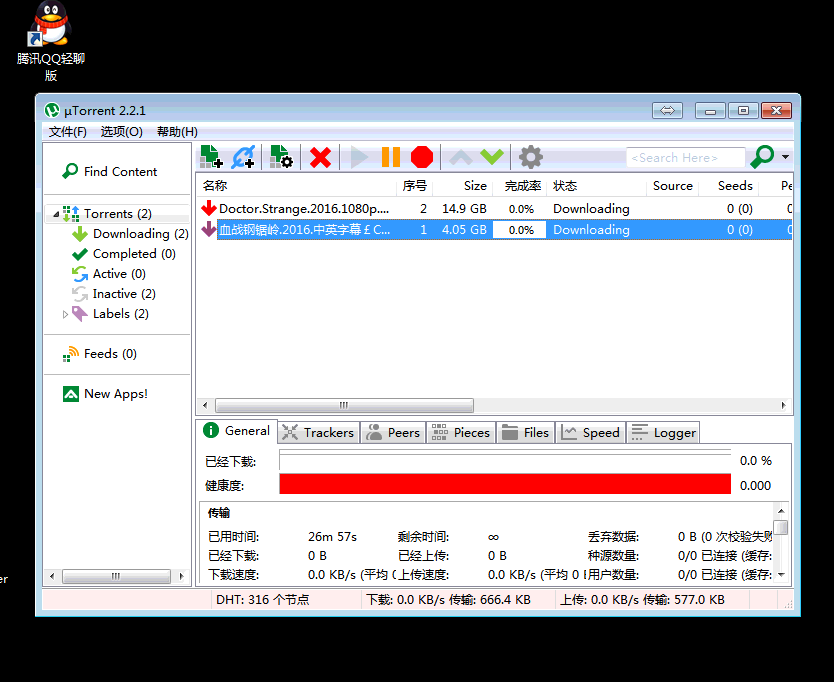834x682 pixels.
Task: Click the green search magnifier icon
Action: [x=762, y=157]
